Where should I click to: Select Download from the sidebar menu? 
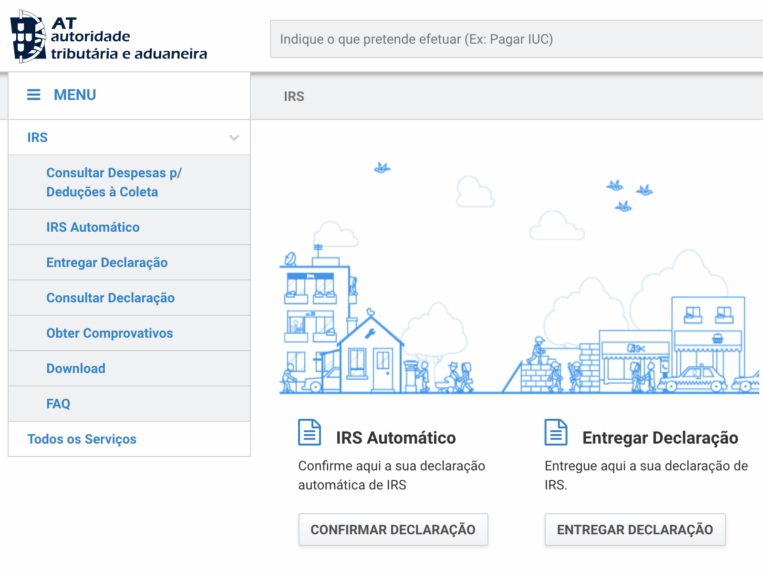click(x=76, y=368)
